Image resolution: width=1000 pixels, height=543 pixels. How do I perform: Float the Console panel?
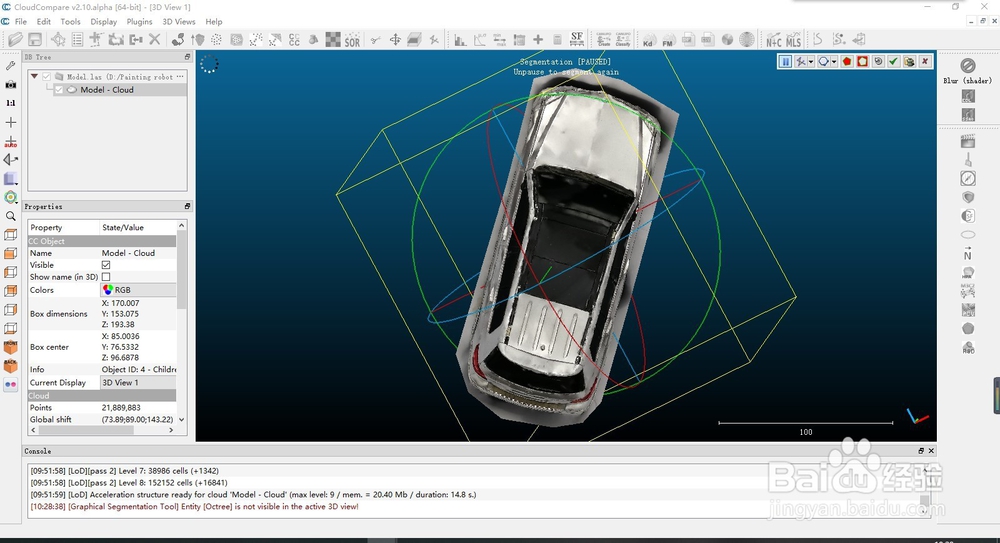[x=921, y=450]
